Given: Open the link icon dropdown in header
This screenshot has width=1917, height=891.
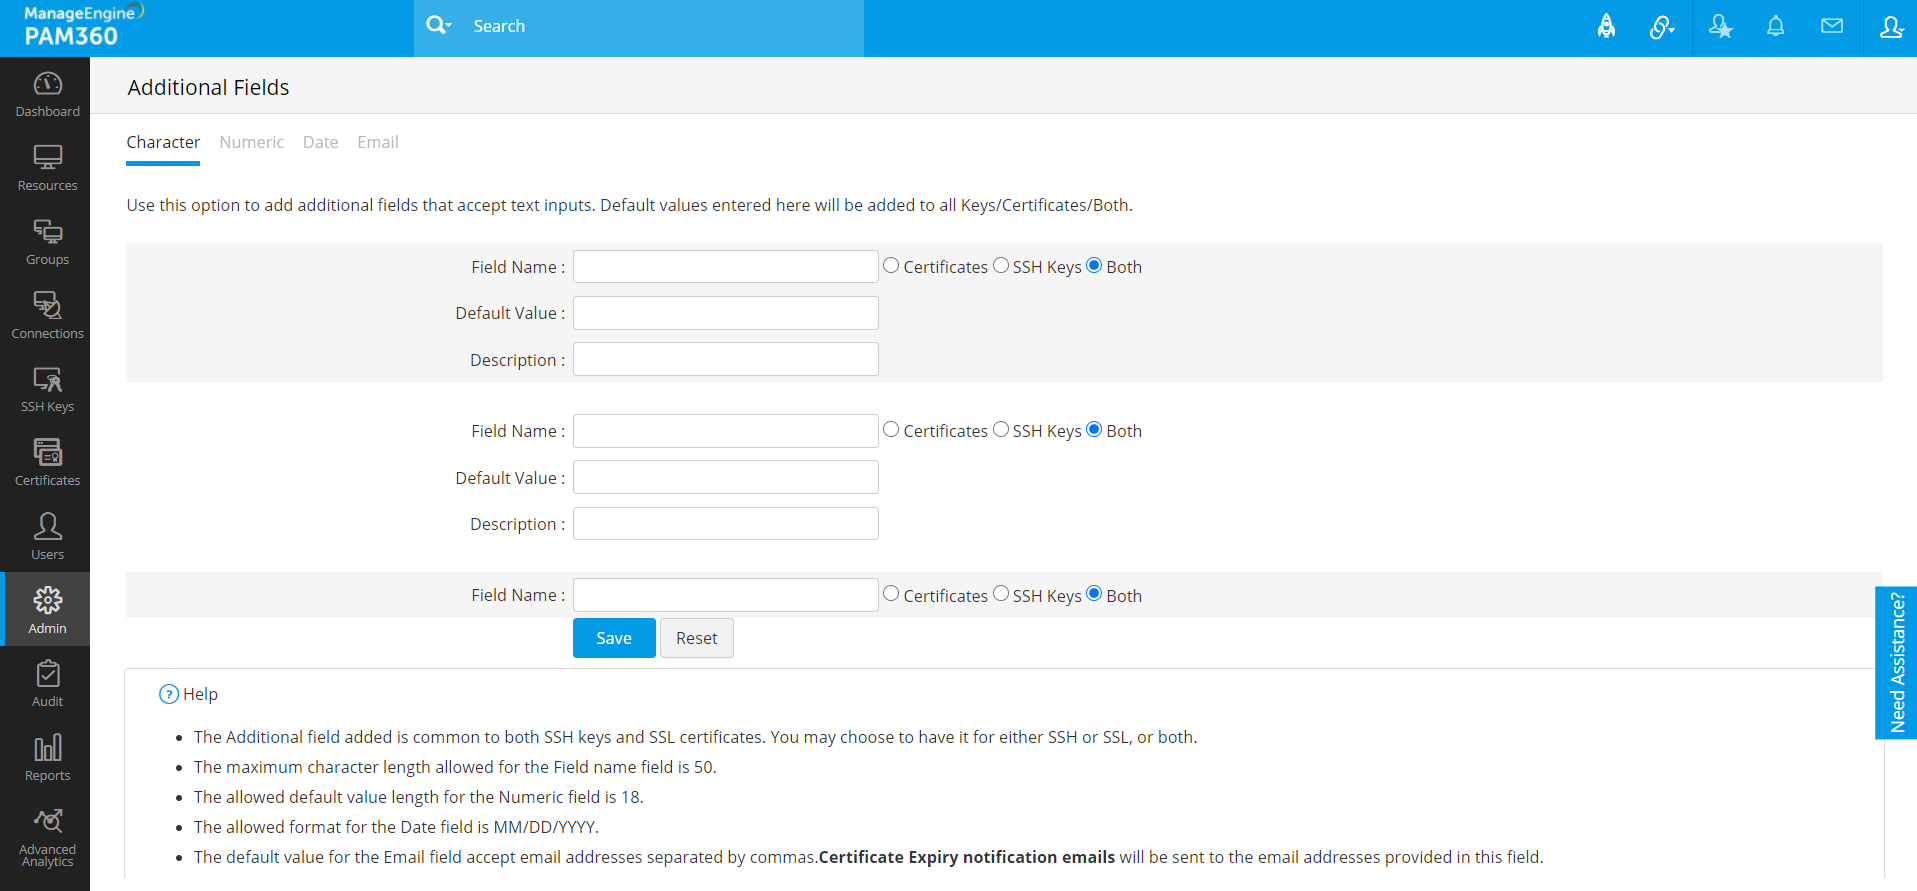Looking at the screenshot, I should click(x=1662, y=27).
